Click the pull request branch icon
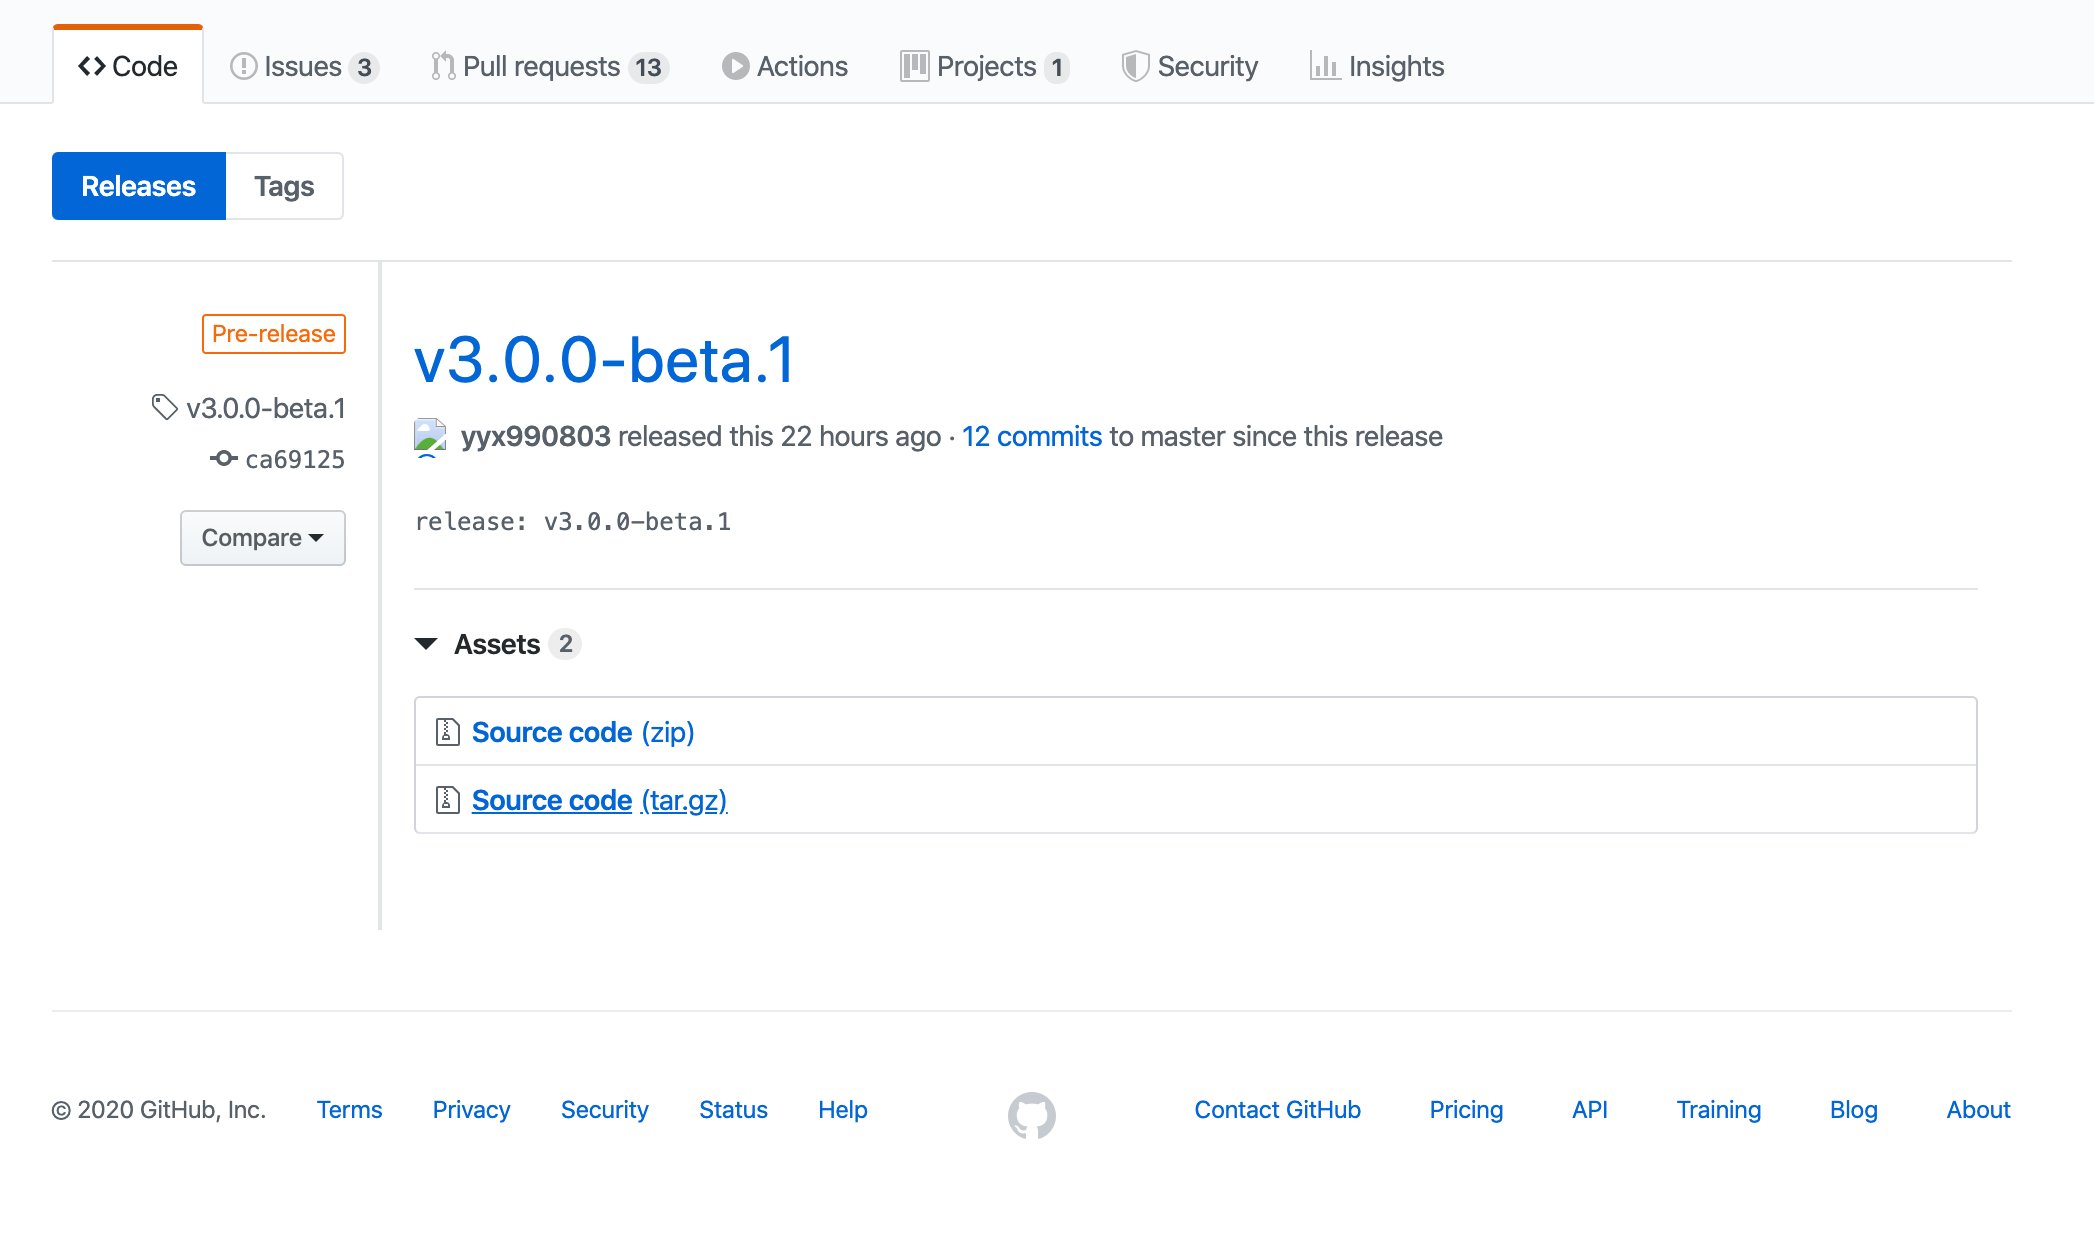 coord(443,65)
